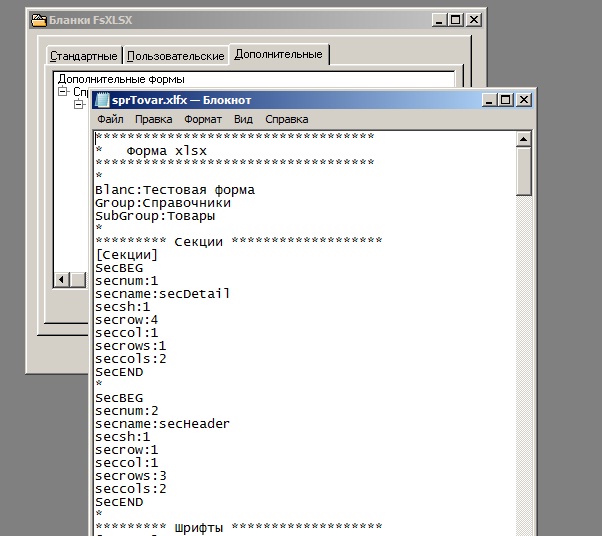Select the Дополнительные tab
Screen dimensions: 602x536
click(279, 54)
